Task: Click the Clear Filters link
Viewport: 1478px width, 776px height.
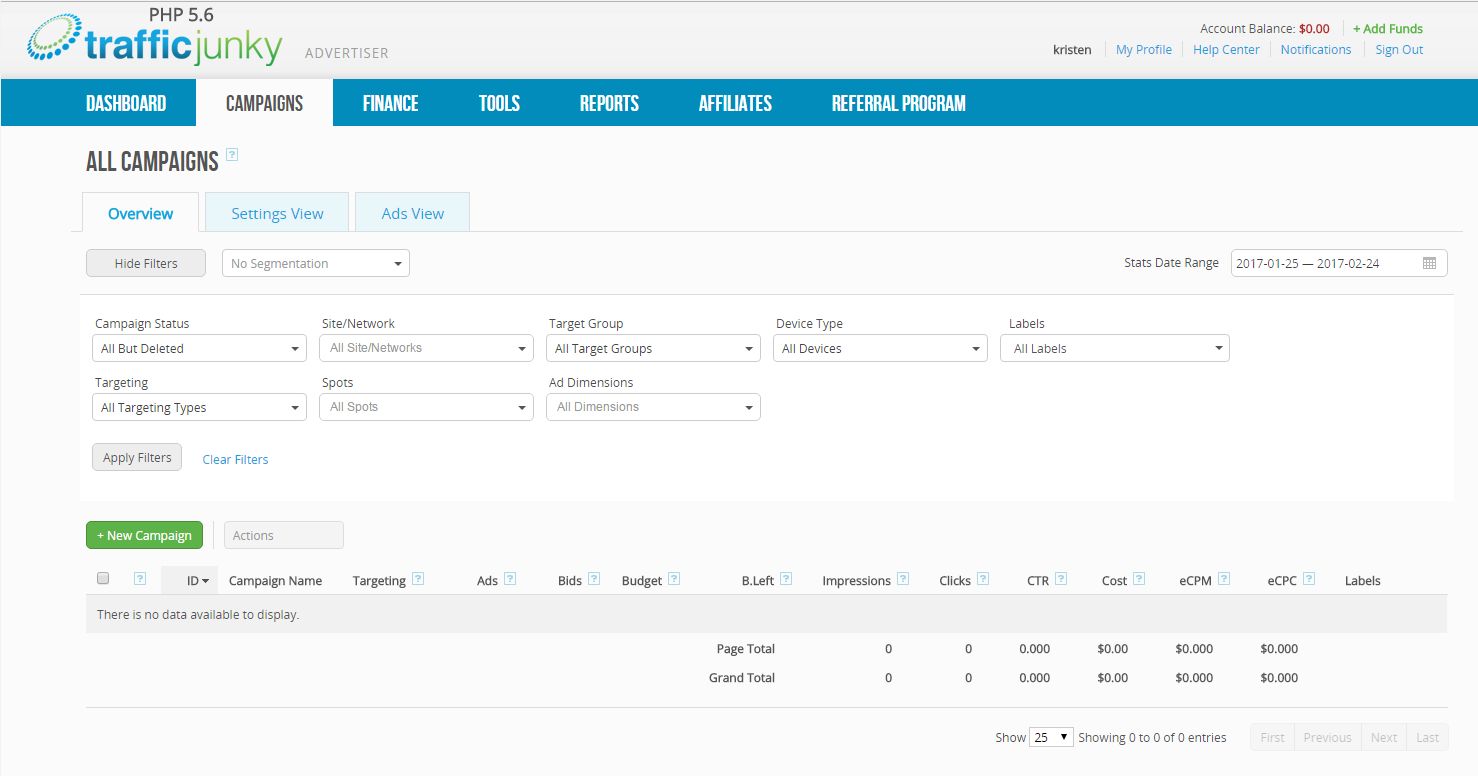Action: pos(235,459)
